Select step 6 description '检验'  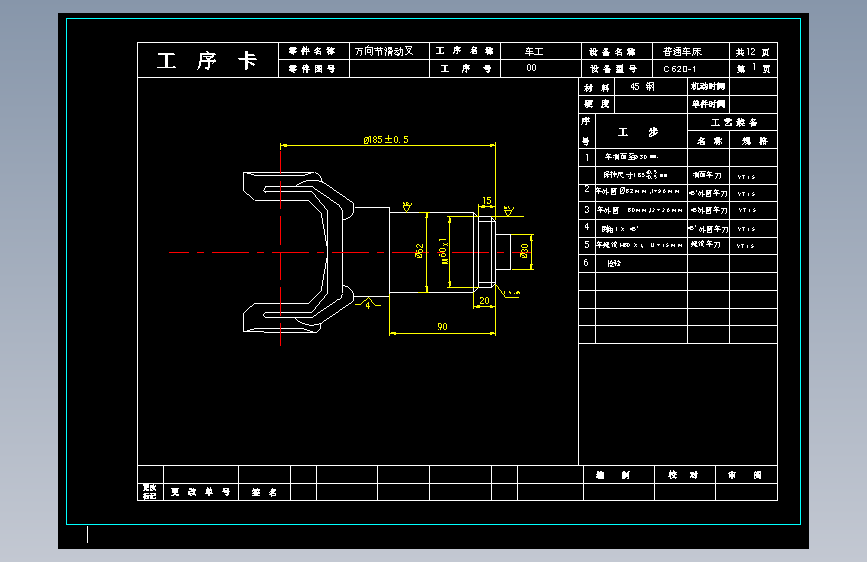pos(614,263)
